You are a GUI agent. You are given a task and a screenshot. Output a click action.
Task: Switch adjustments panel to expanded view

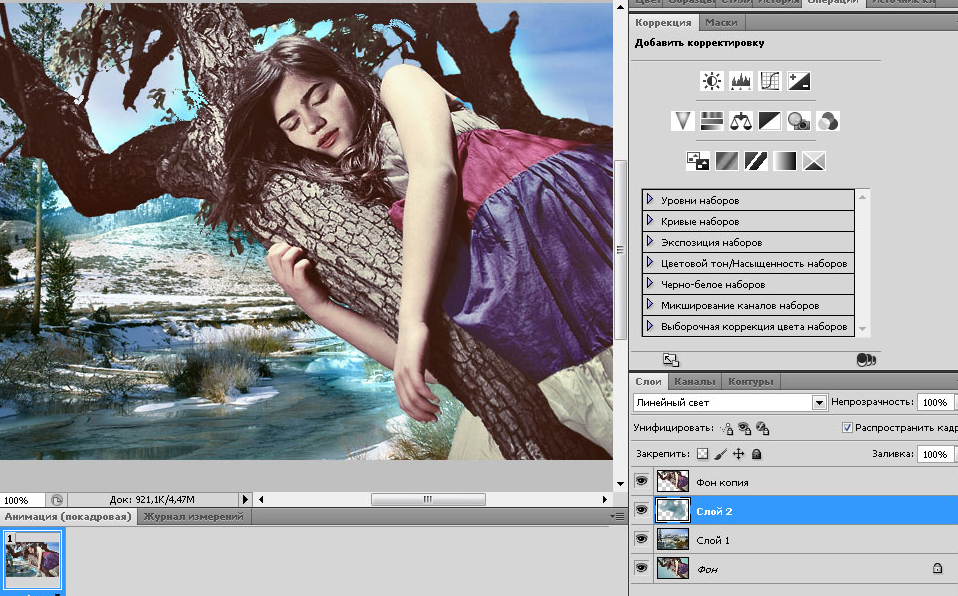(x=671, y=360)
